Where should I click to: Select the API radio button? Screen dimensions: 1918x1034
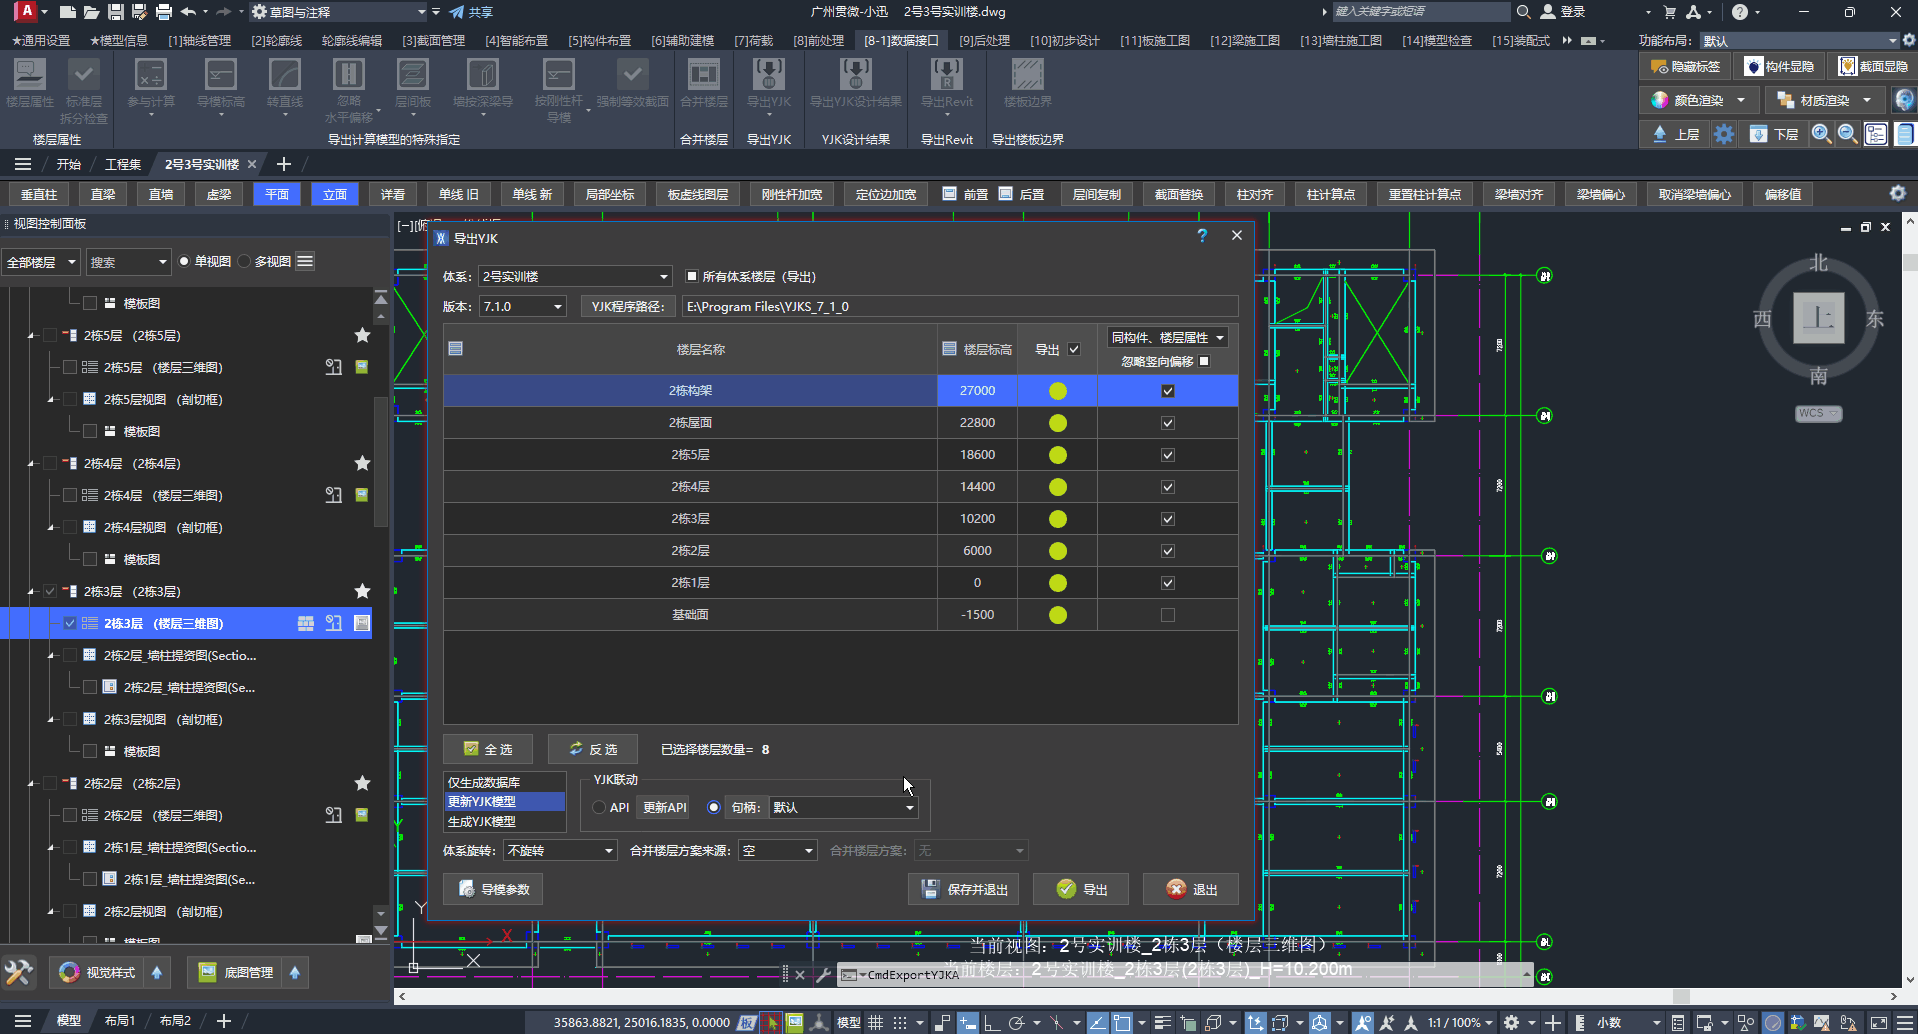pyautogui.click(x=599, y=808)
